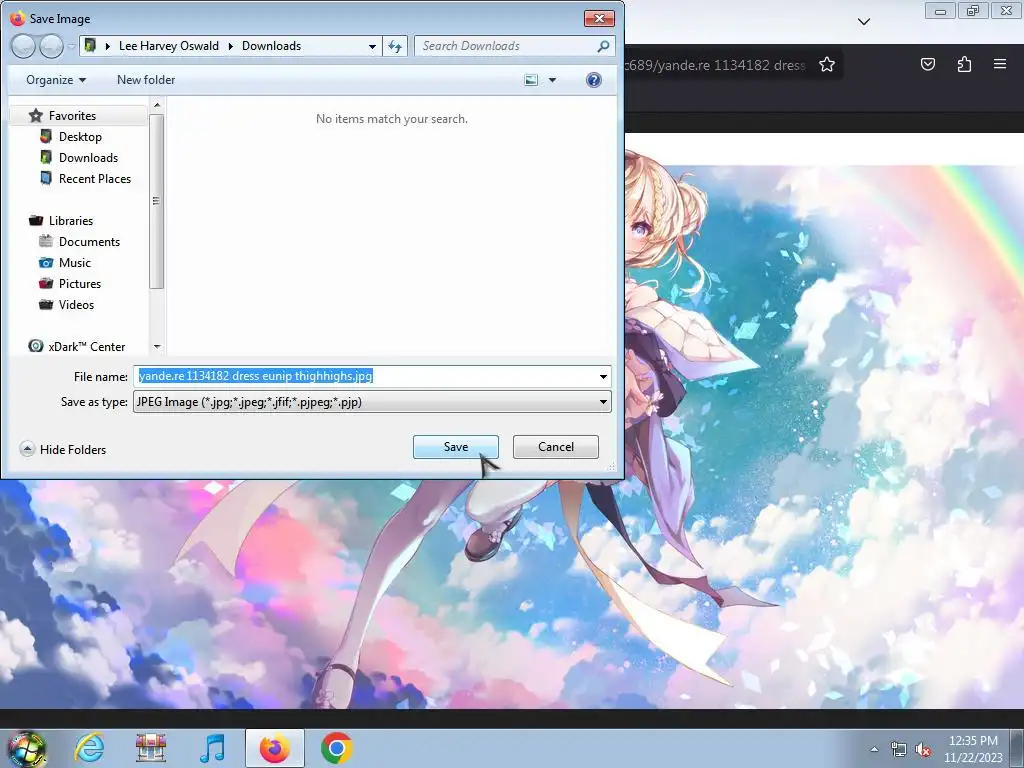Click the navigation pane scroll up arrow

pyautogui.click(x=157, y=104)
